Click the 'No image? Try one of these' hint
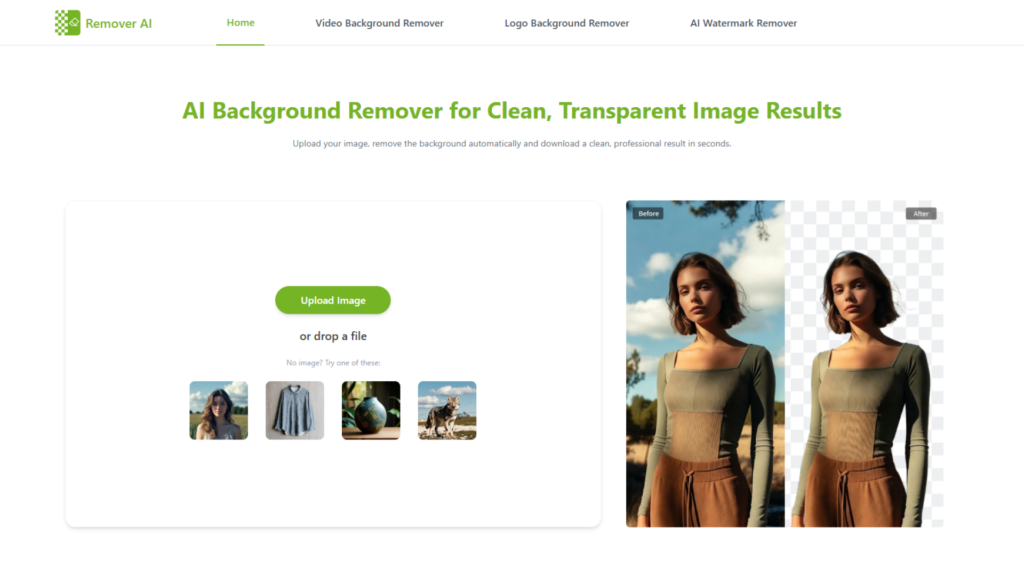The width and height of the screenshot is (1024, 576). (x=333, y=363)
